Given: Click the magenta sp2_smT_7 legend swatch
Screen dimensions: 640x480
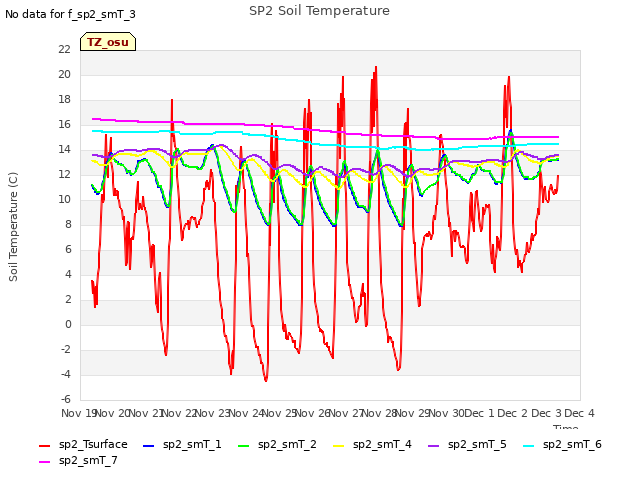Looking at the screenshot, I should (44, 462).
